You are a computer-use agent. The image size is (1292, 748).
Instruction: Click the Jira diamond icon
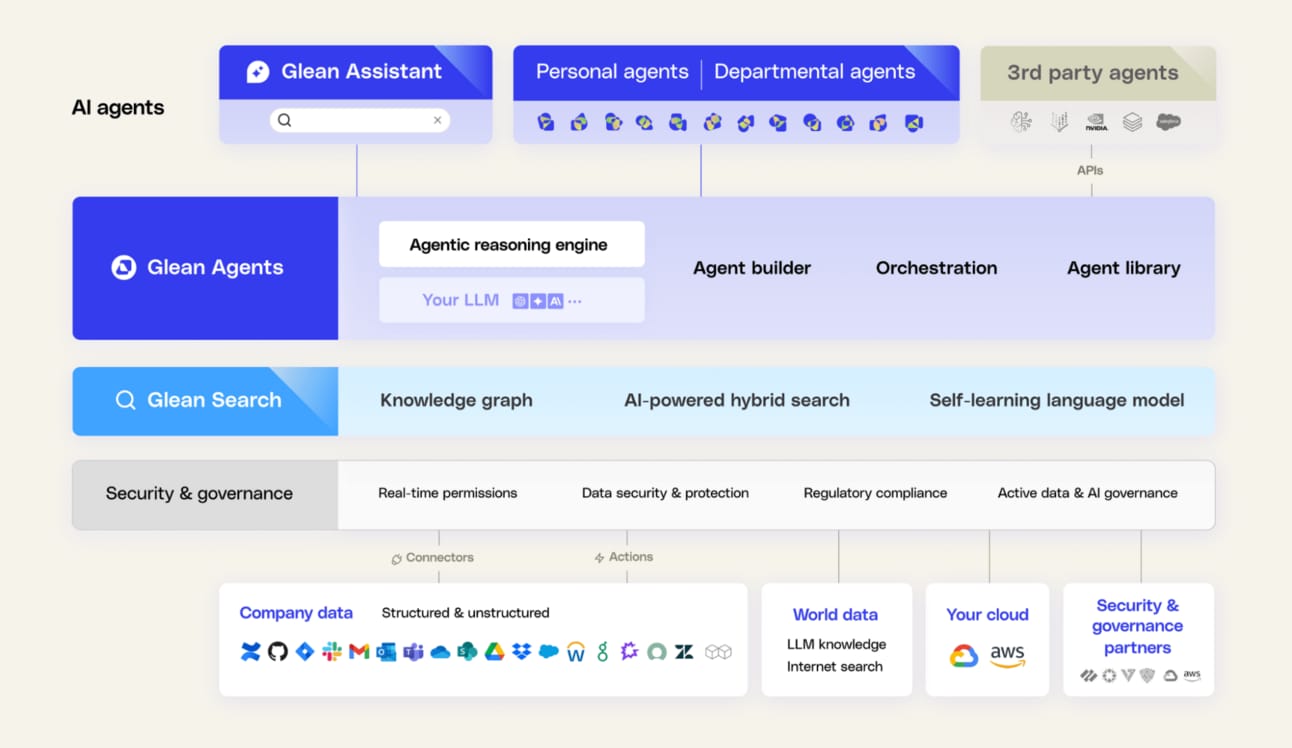(305, 652)
